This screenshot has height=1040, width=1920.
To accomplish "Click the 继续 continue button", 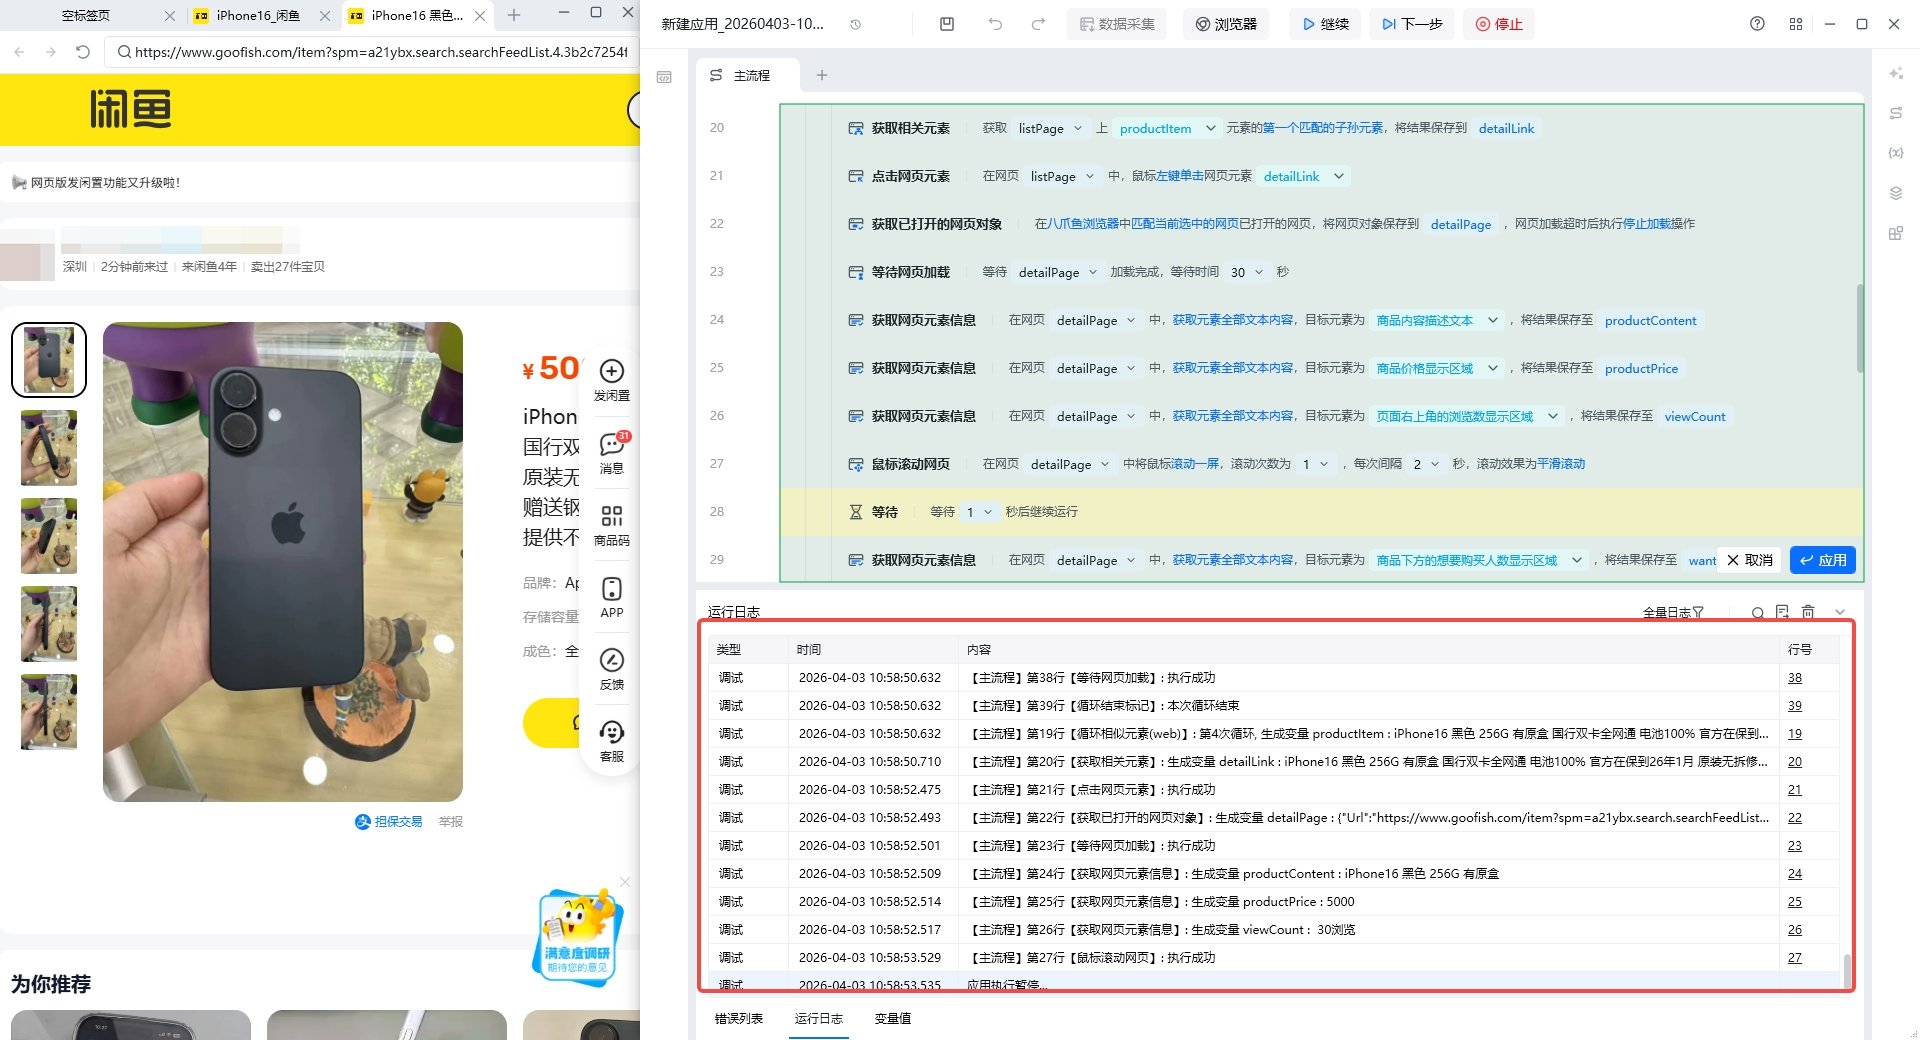I will point(1325,24).
